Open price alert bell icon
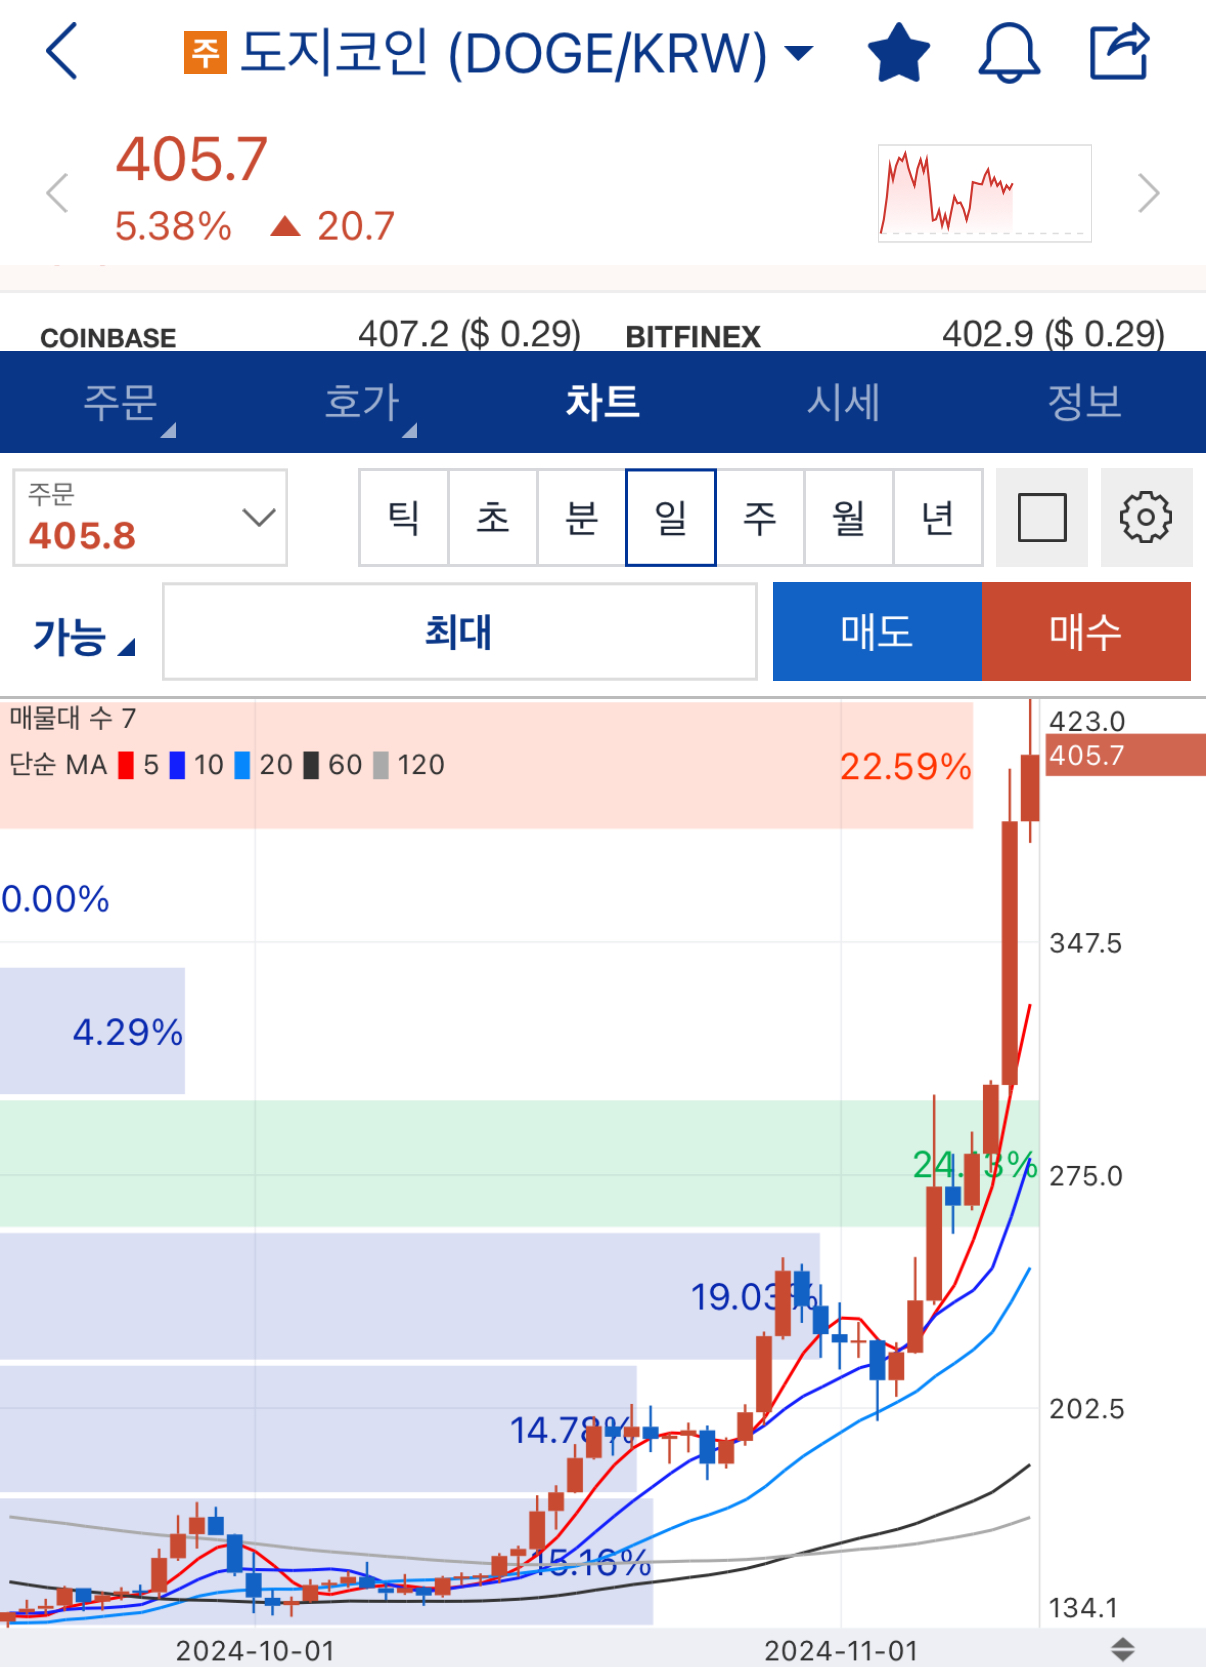The width and height of the screenshot is (1206, 1667). 1008,52
